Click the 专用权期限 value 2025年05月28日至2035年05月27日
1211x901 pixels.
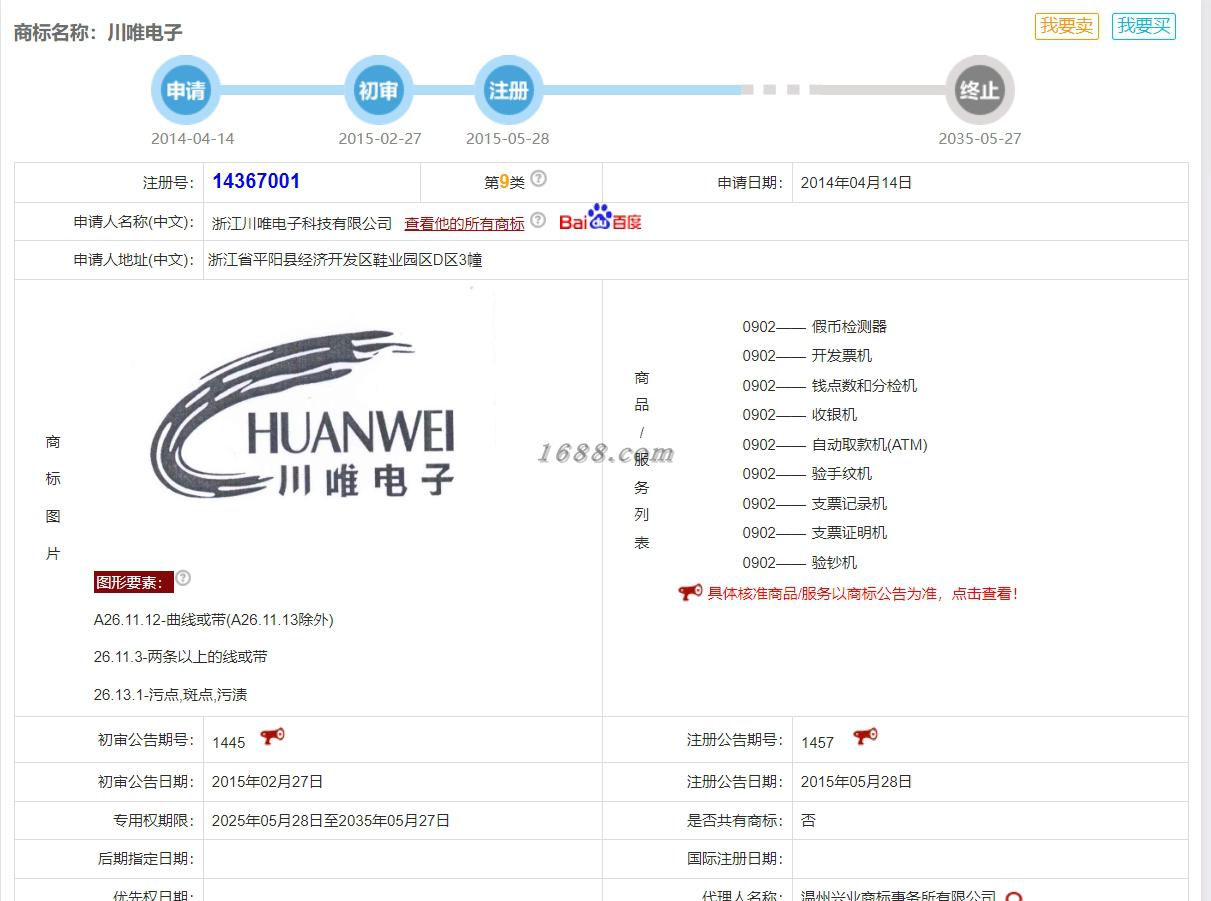click(x=331, y=820)
